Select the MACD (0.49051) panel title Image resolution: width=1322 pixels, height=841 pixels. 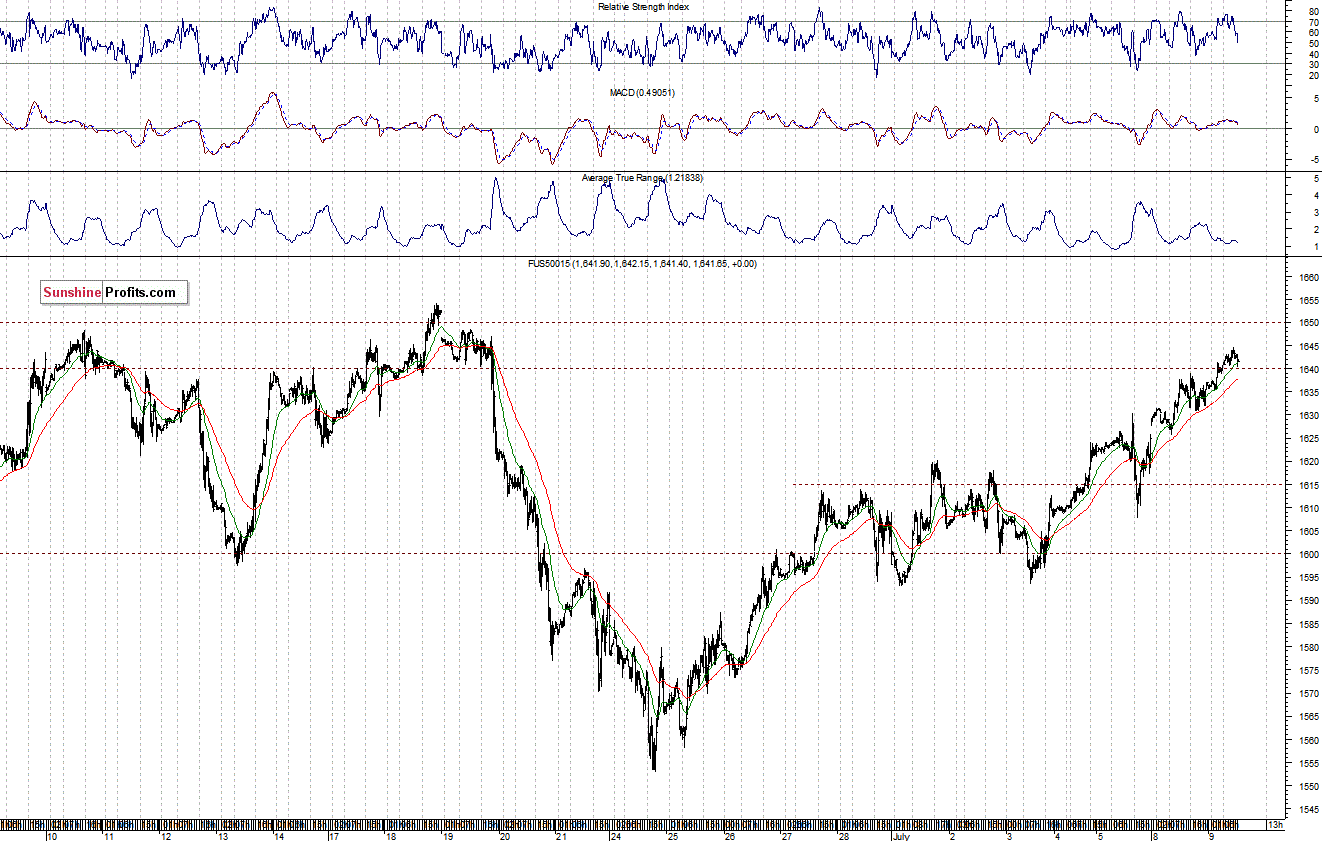coord(642,92)
